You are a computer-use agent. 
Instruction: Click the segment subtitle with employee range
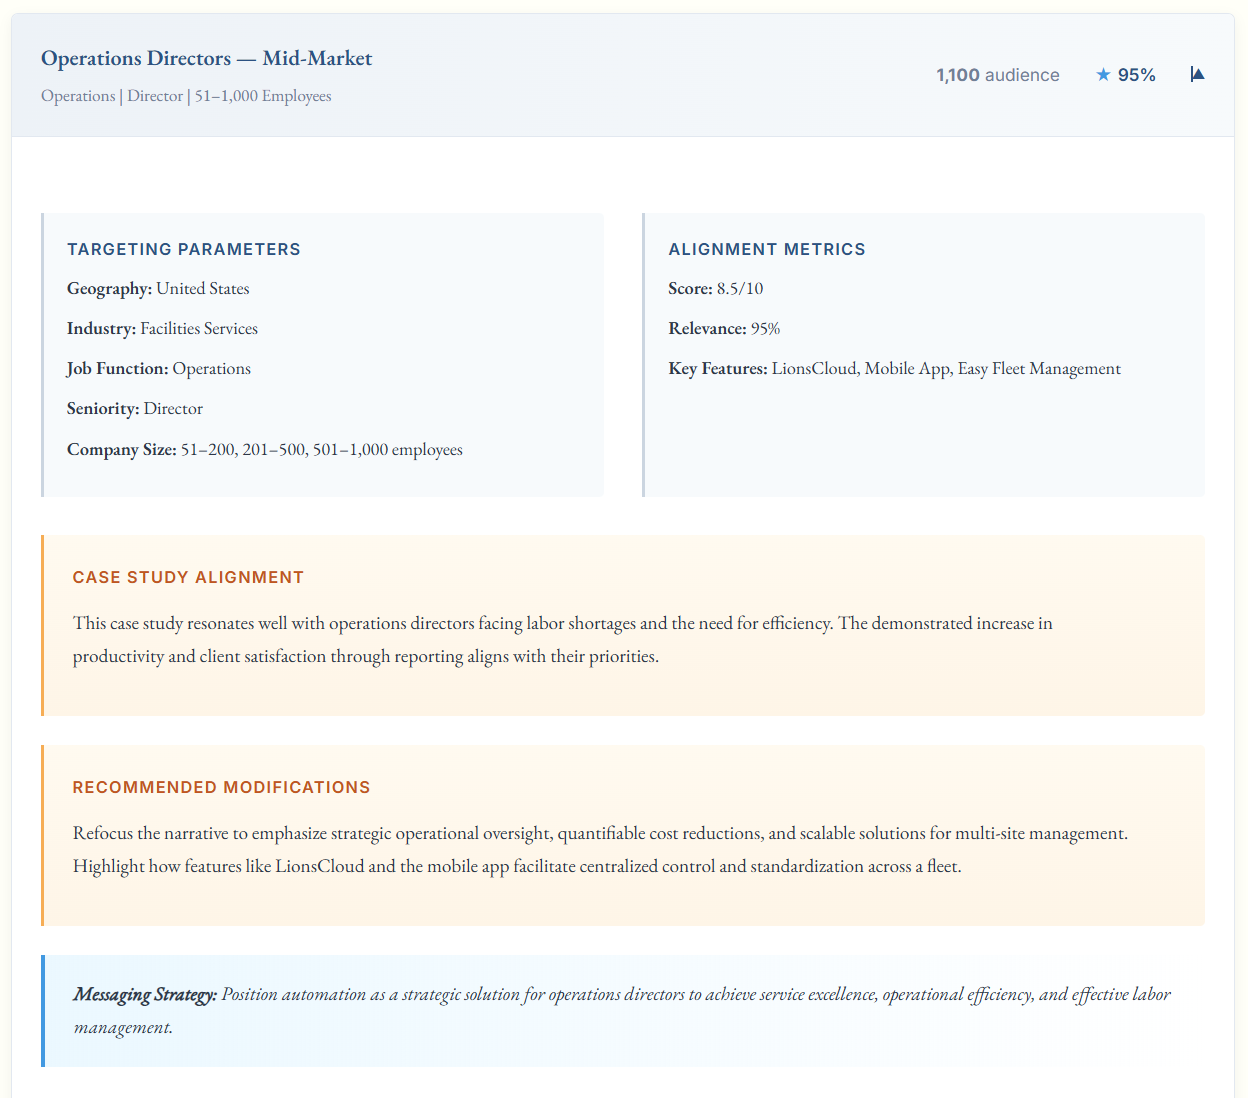(x=186, y=96)
